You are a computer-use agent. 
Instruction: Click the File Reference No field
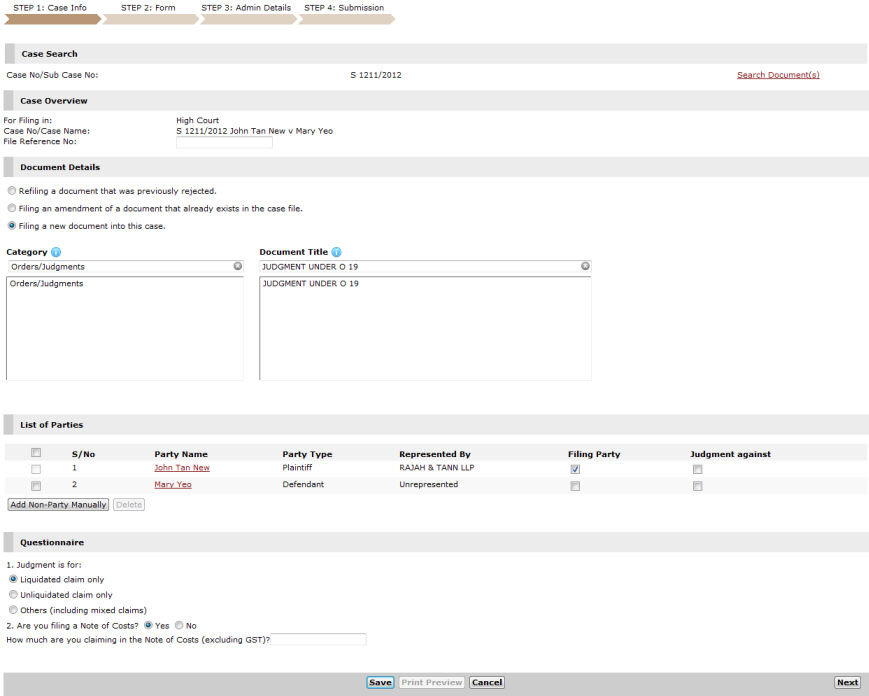click(x=224, y=142)
